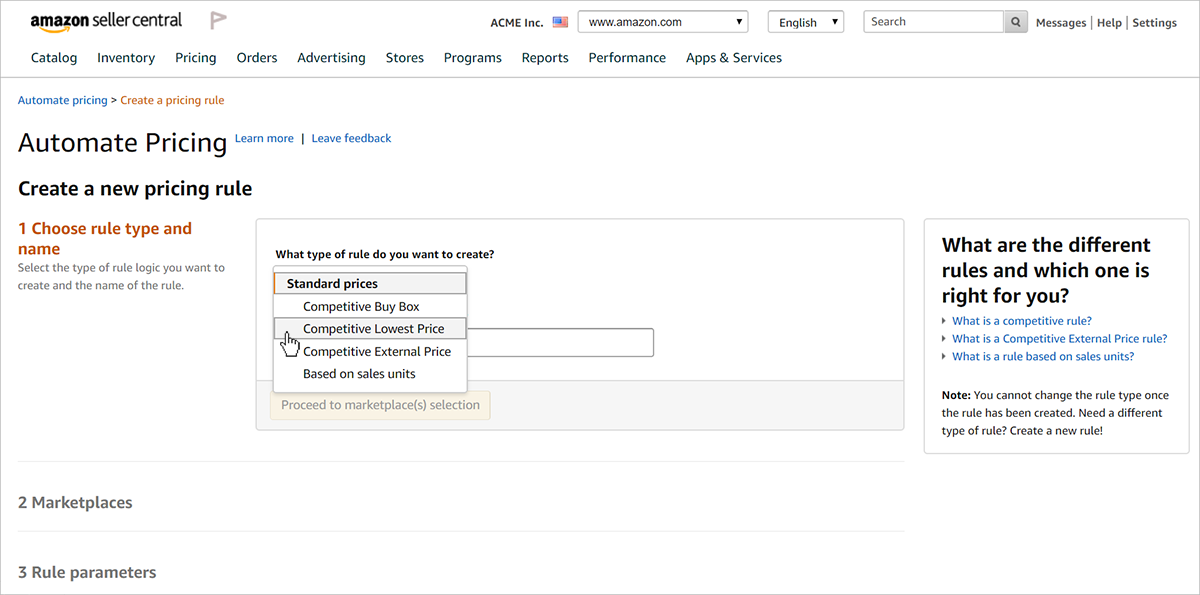Click inside the rule name input field
Screen dimensions: 1200x595
[x=560, y=342]
